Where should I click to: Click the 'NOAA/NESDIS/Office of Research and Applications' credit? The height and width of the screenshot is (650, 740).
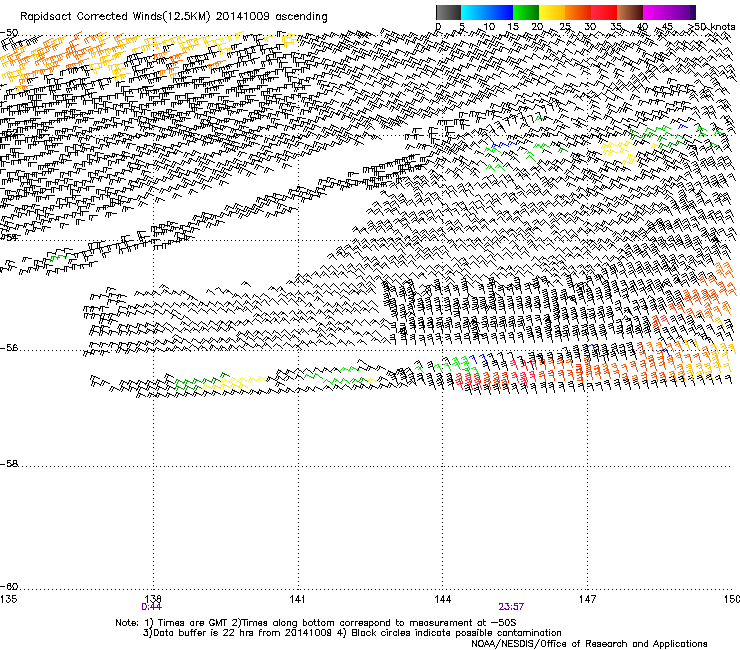tap(589, 643)
